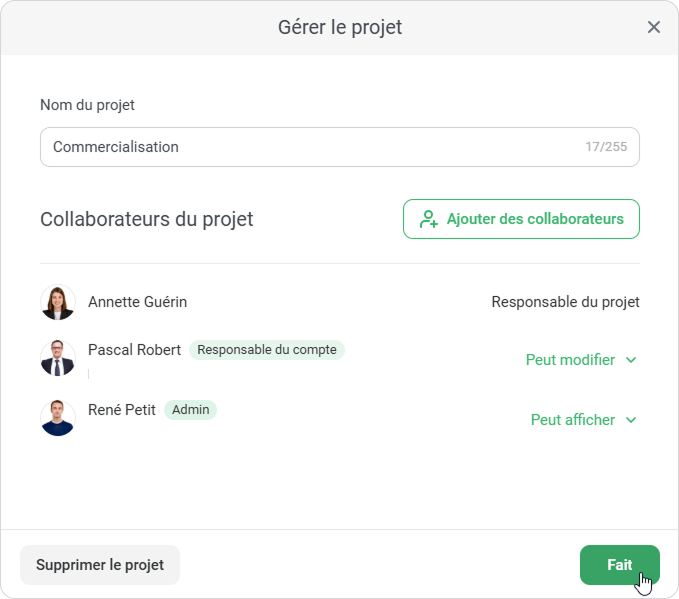Click Pascal Robert's profile avatar

click(x=58, y=358)
